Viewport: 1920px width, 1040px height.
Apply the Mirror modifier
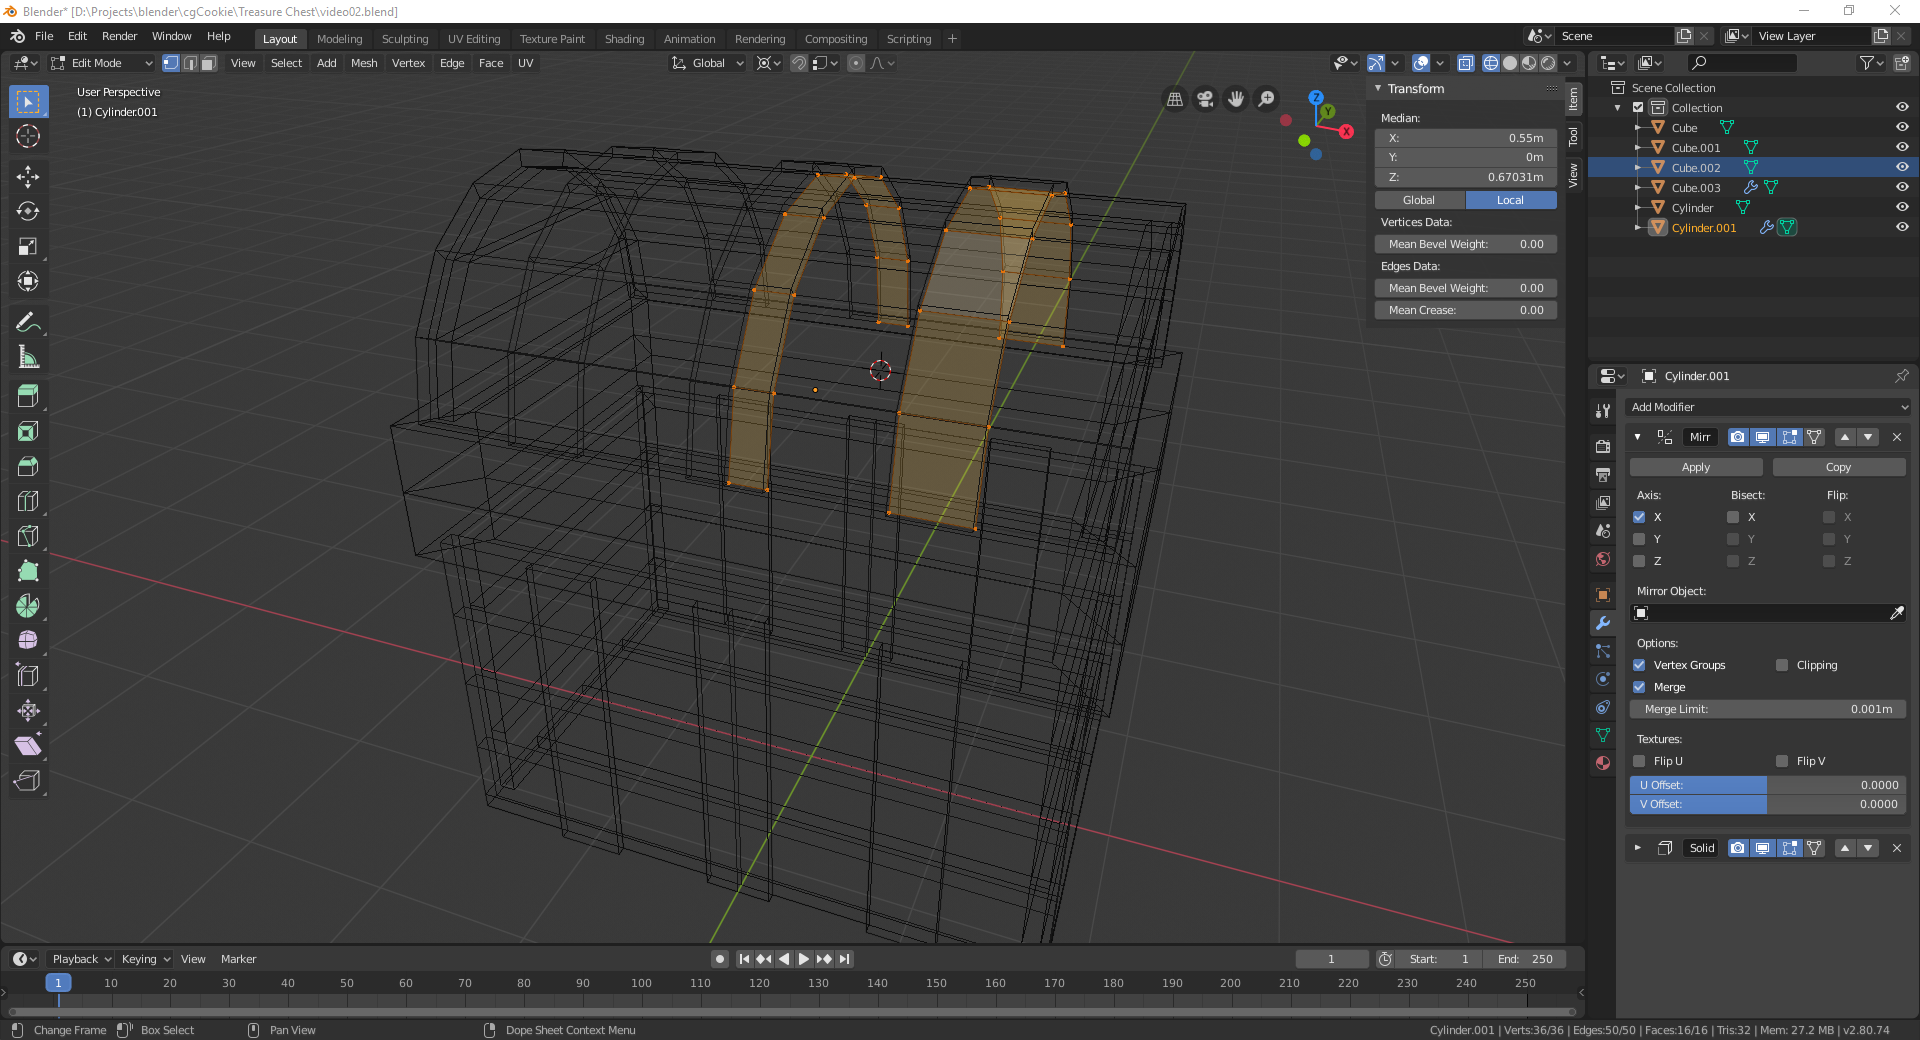click(x=1695, y=467)
